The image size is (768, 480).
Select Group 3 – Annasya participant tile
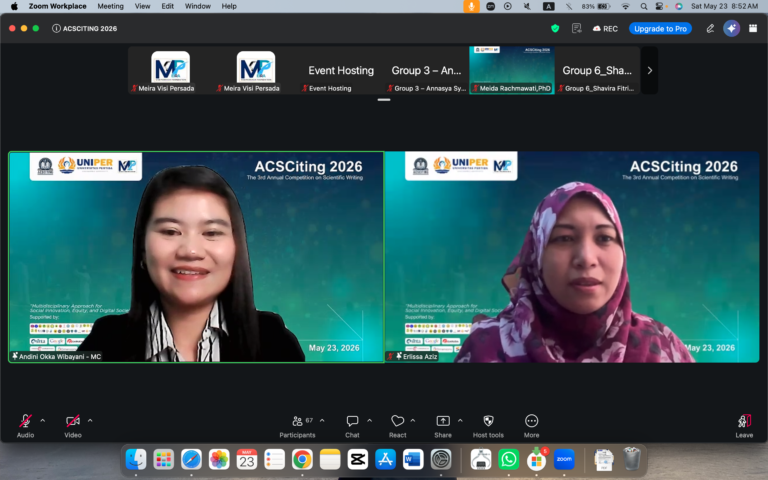[426, 70]
